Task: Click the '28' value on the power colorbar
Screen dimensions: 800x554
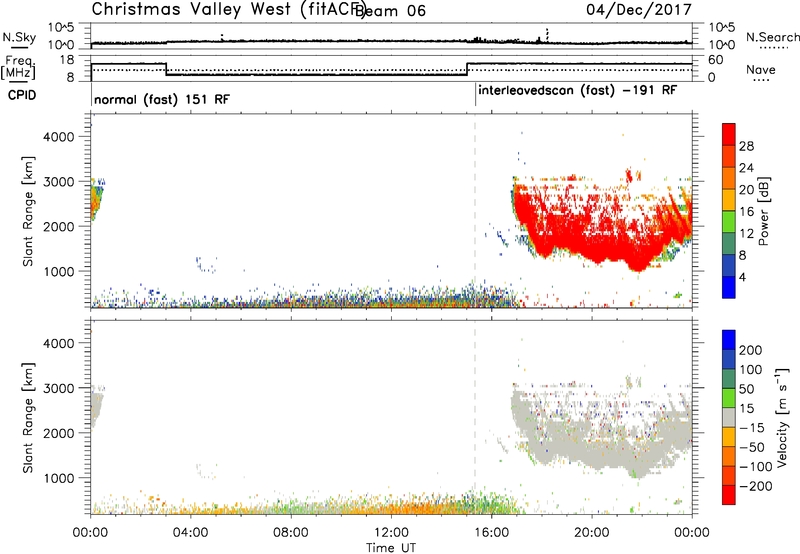Action: [746, 146]
